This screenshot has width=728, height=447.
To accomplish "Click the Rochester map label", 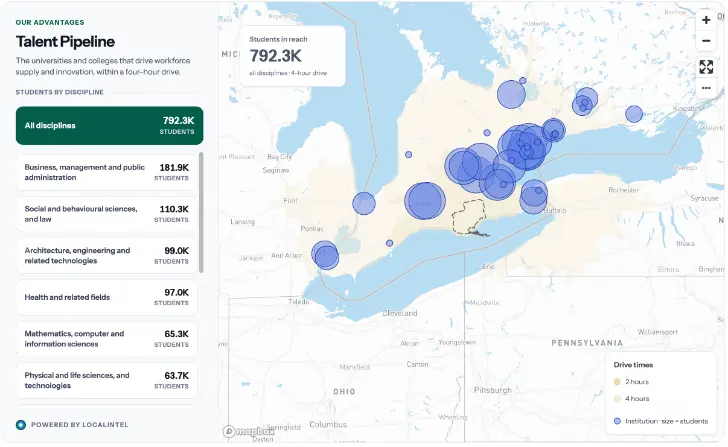I will tap(624, 190).
